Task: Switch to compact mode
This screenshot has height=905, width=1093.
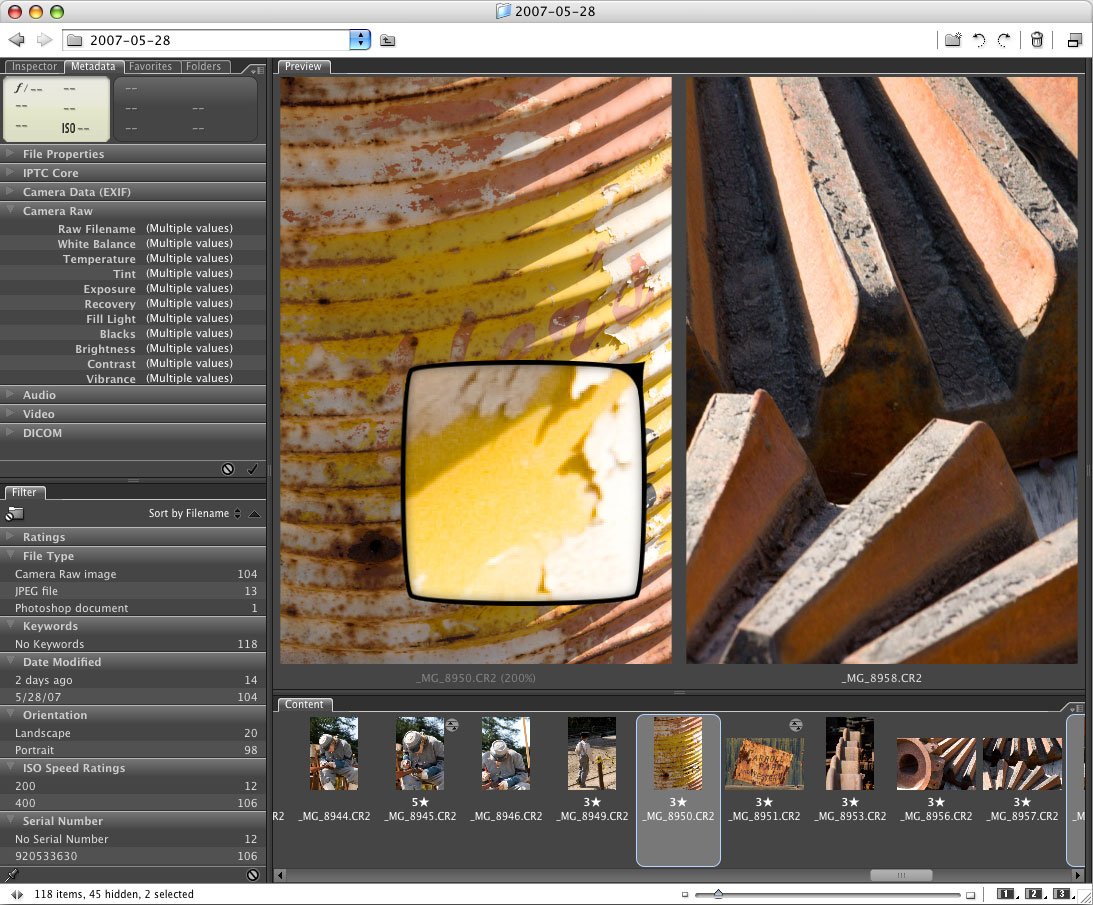Action: (x=1074, y=40)
